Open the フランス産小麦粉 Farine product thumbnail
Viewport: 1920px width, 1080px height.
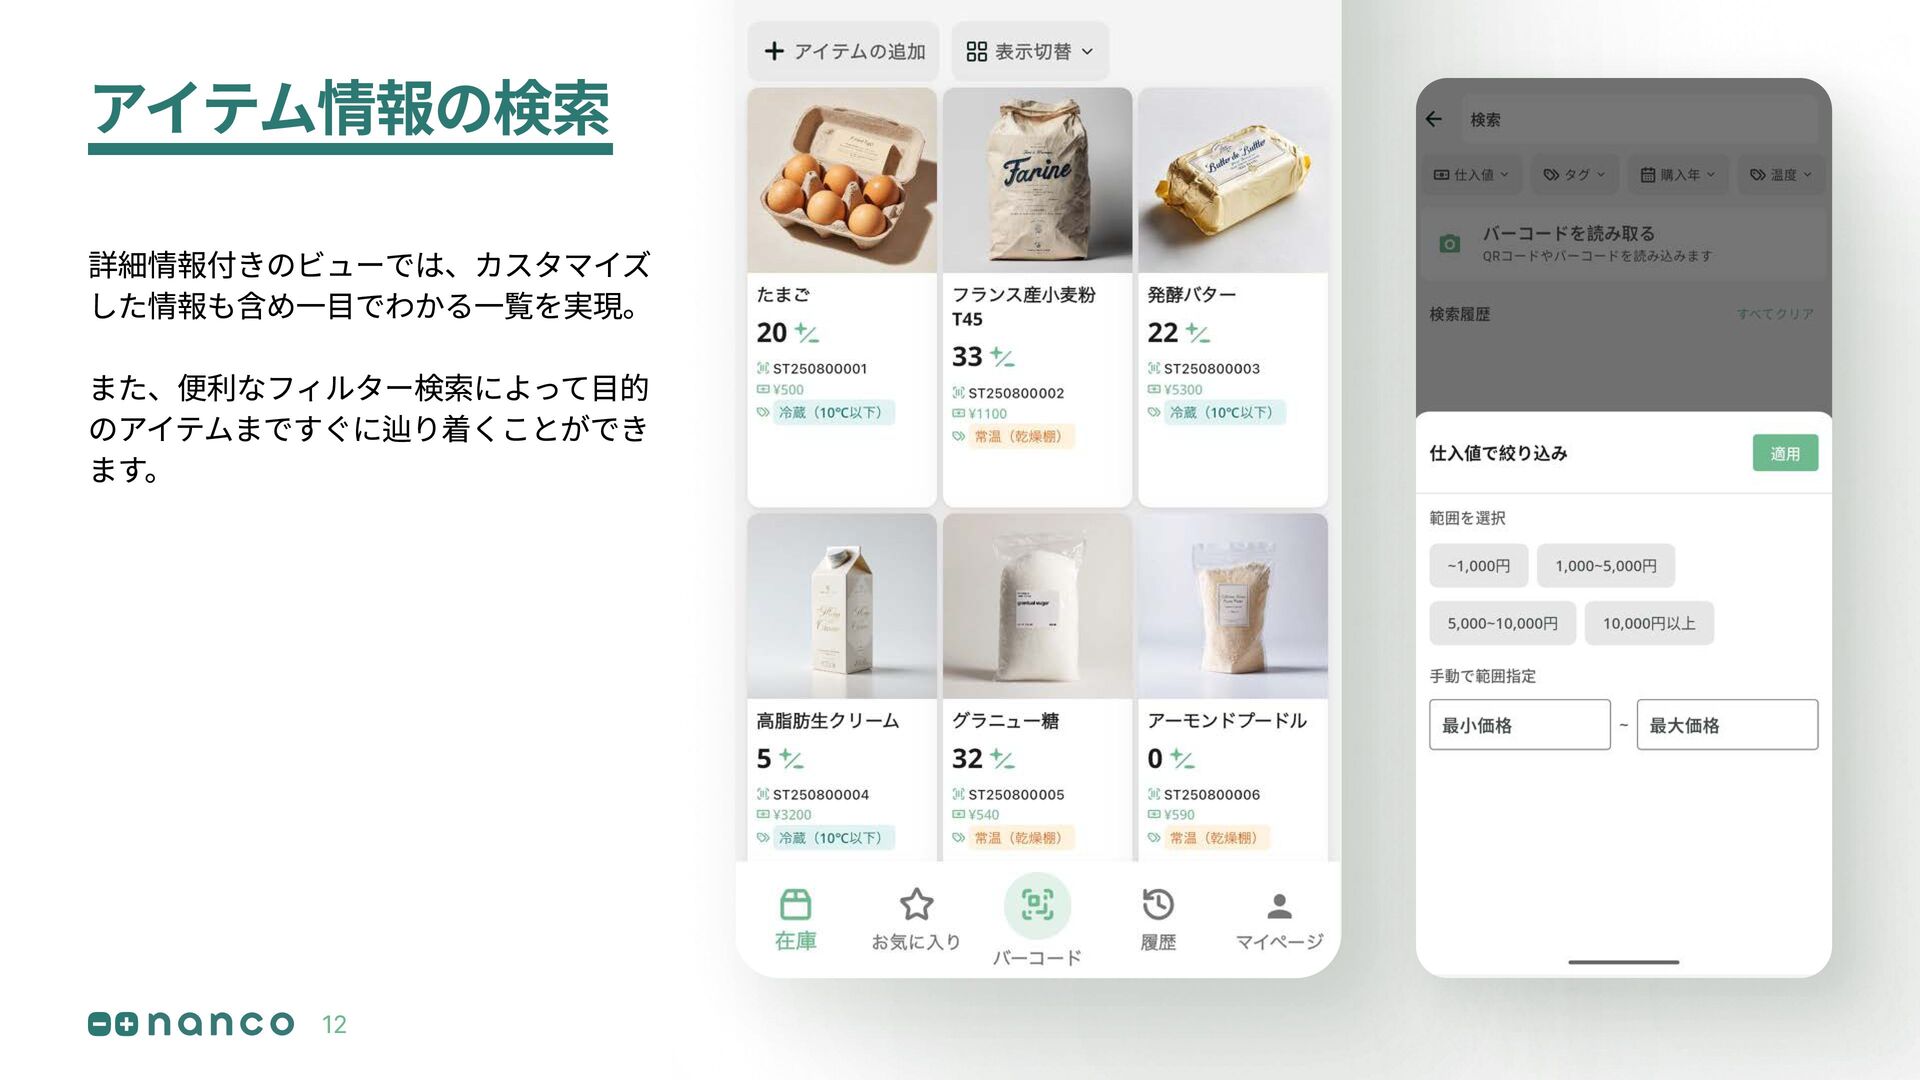1037,180
